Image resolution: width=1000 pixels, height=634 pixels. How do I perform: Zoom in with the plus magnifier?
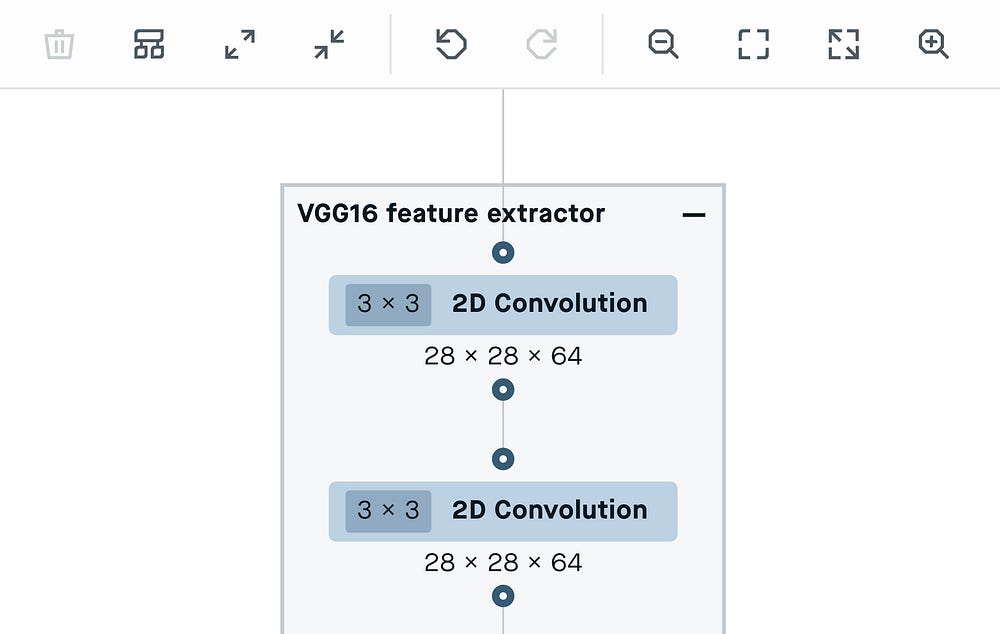click(x=933, y=44)
